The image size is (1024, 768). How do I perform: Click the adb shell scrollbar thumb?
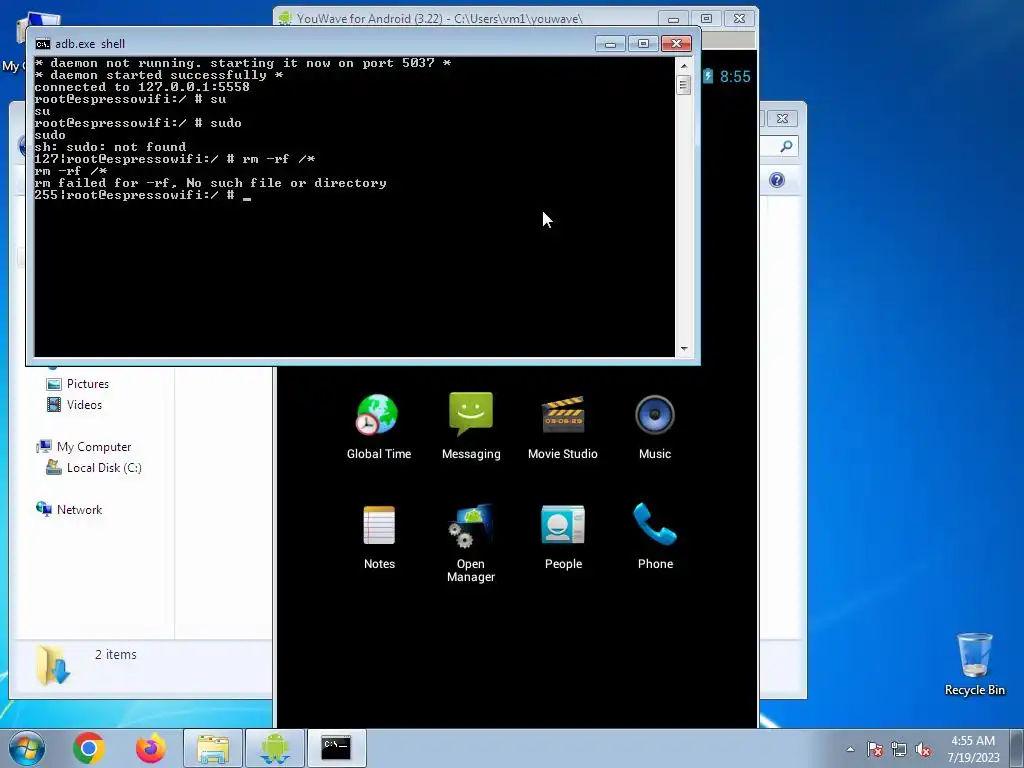click(x=684, y=85)
